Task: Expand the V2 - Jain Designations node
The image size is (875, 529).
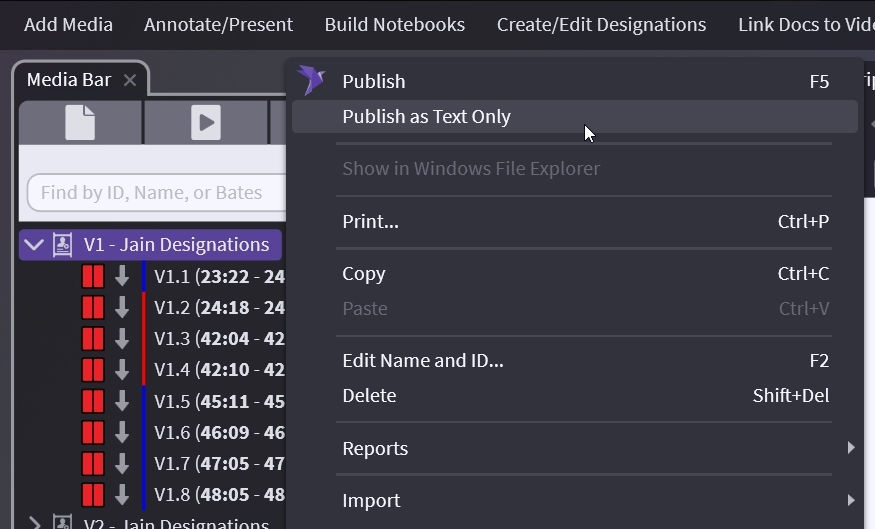Action: point(34,523)
